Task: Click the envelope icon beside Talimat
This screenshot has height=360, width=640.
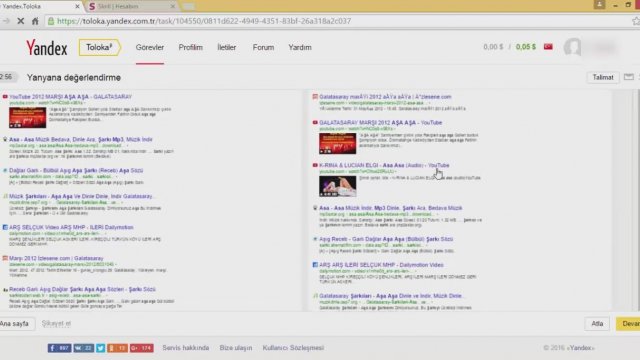Action: 629,77
